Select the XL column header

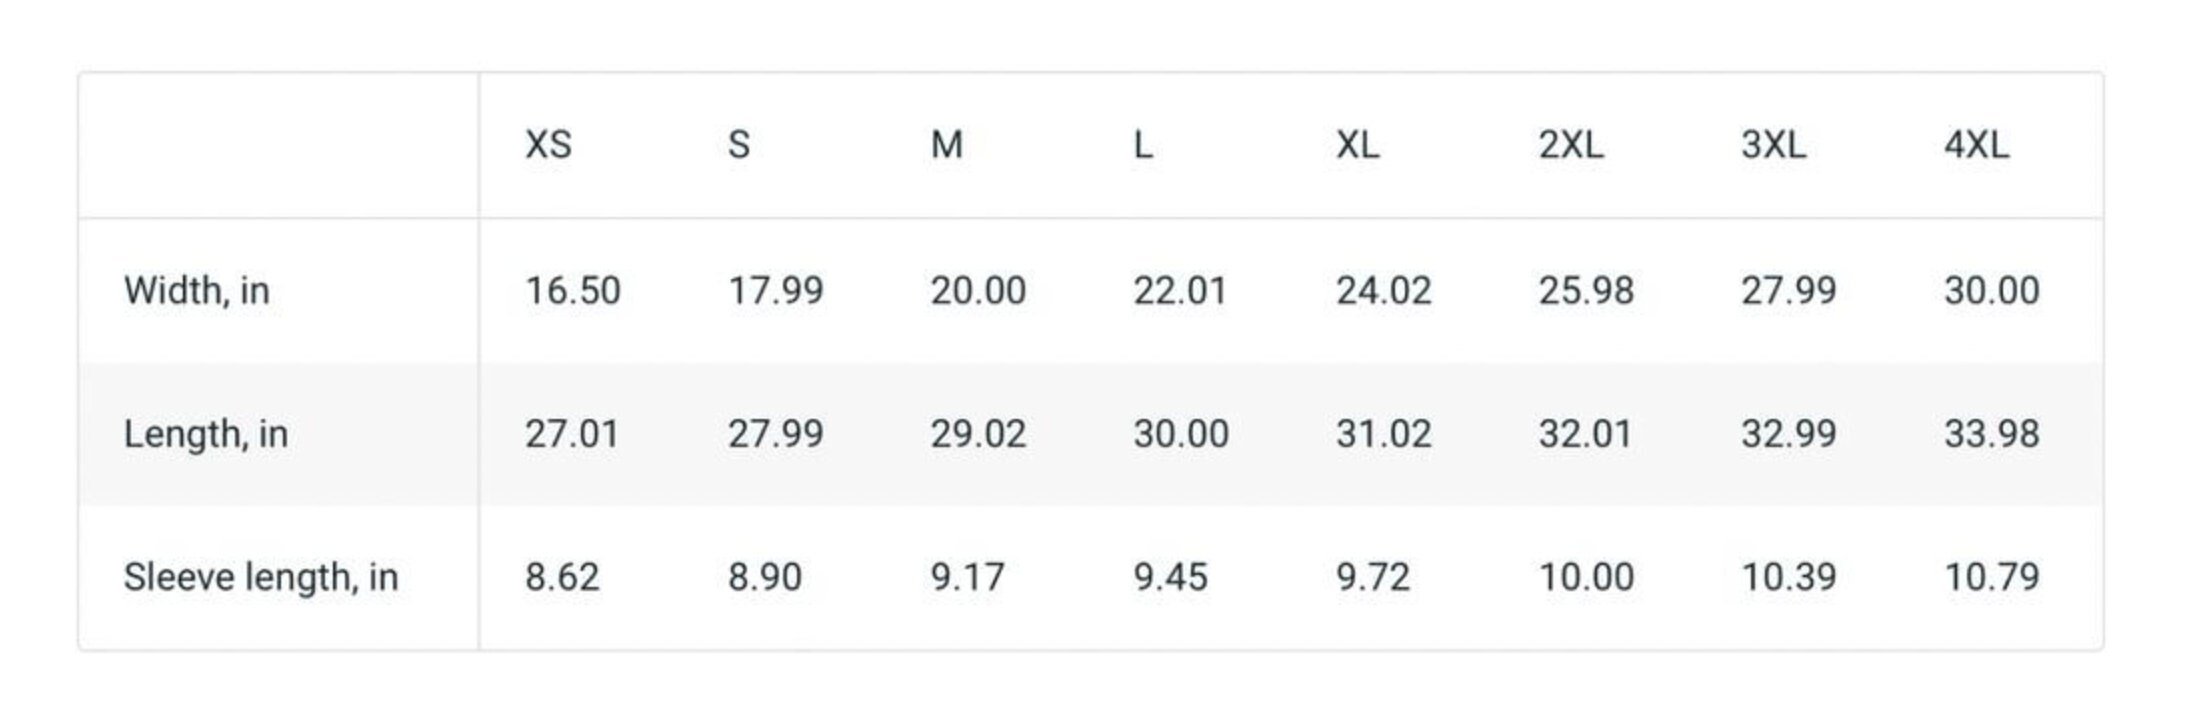[x=1357, y=145]
